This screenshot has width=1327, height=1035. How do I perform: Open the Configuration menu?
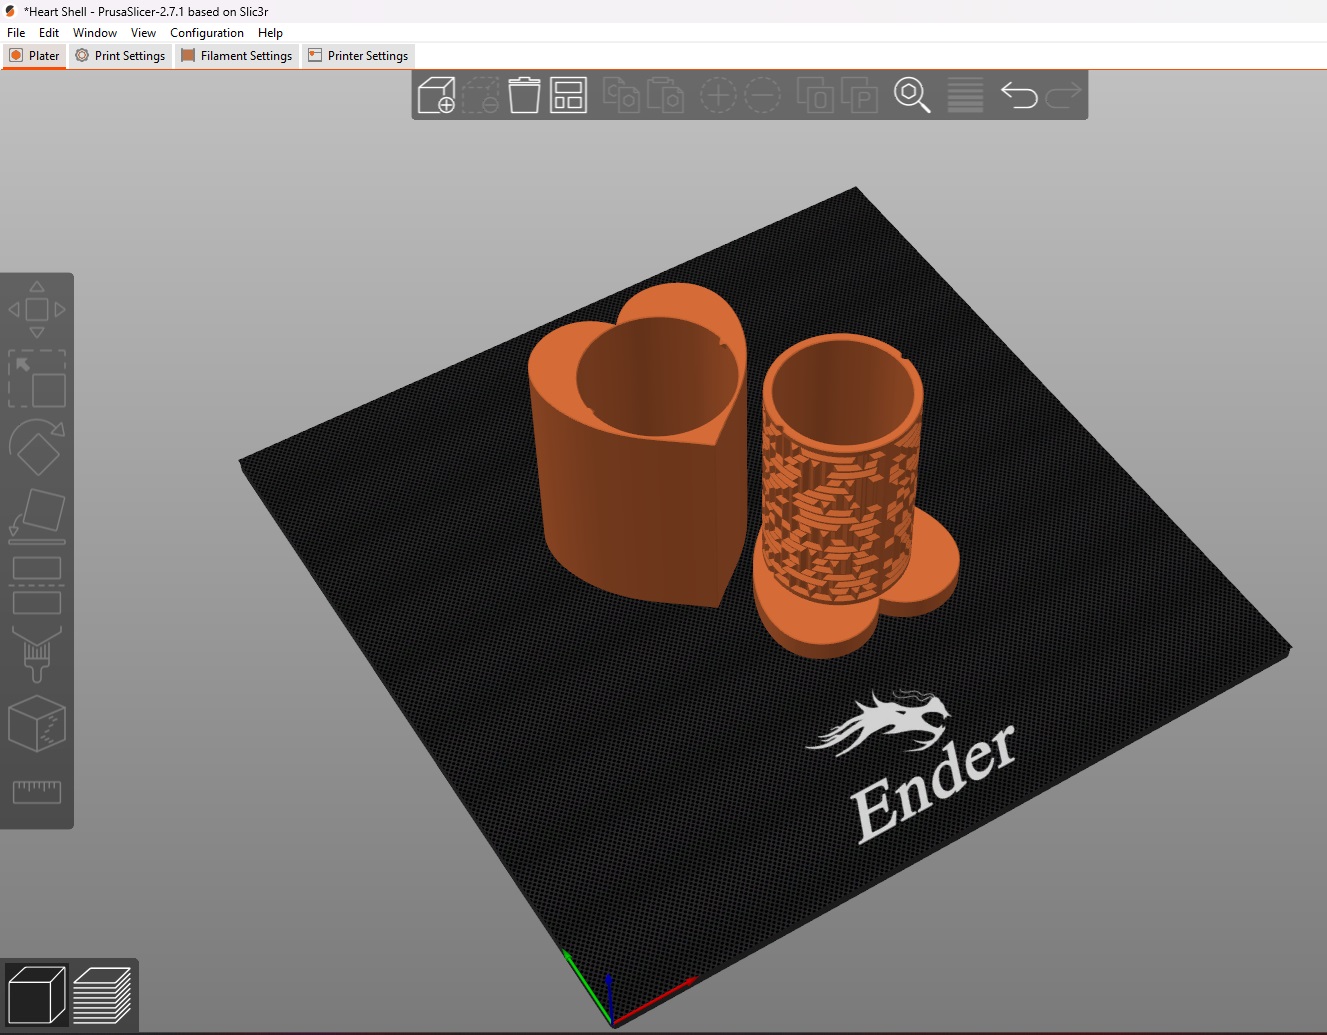206,33
